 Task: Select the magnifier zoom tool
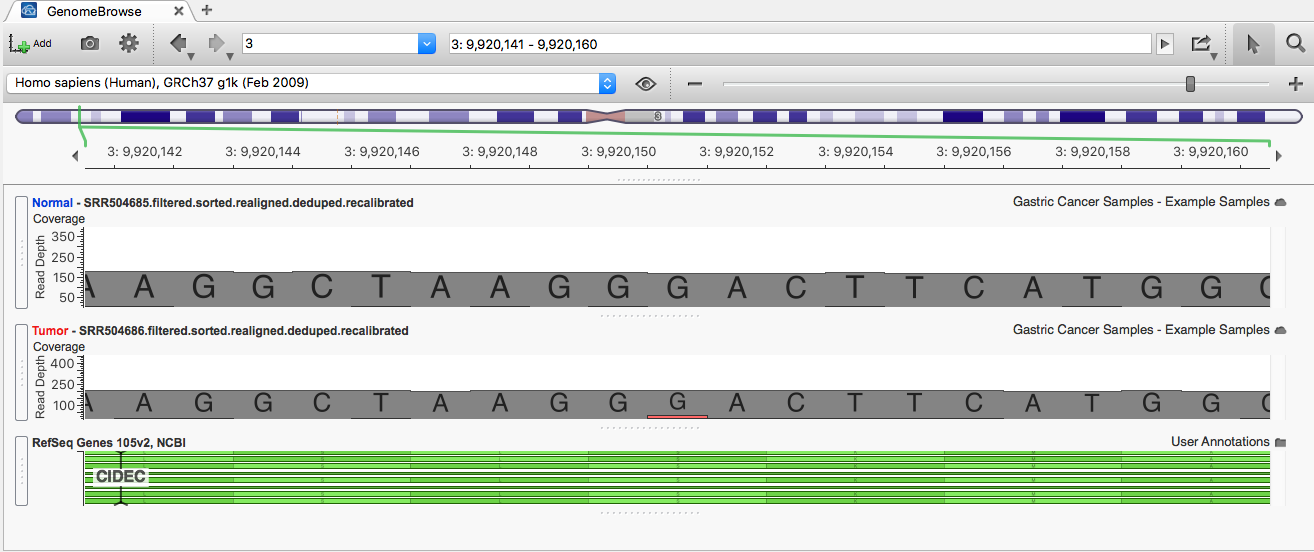tap(1295, 44)
